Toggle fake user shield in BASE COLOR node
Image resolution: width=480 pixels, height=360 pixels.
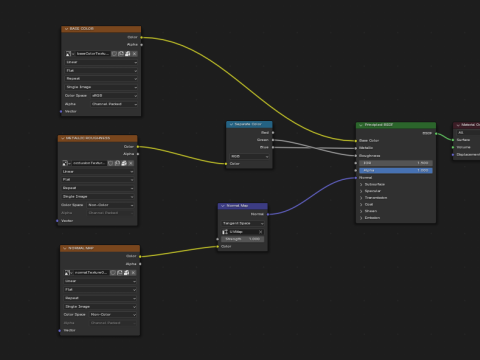pyautogui.click(x=114, y=54)
